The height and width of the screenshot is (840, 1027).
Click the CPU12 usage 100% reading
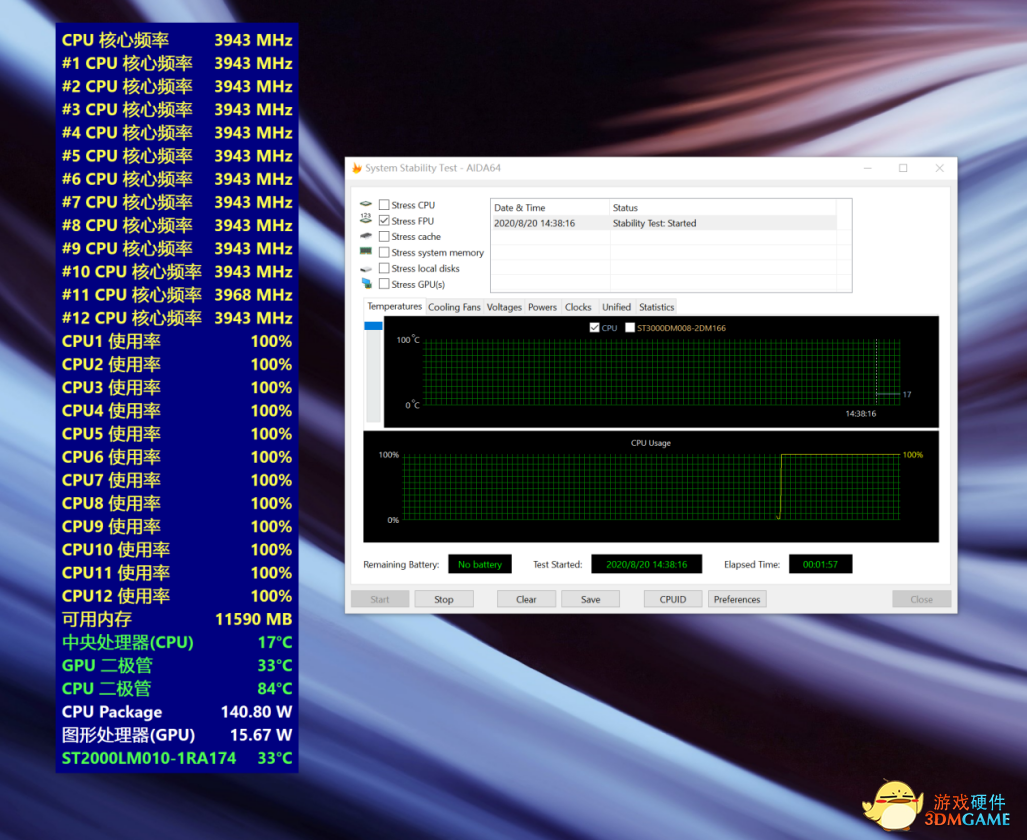pyautogui.click(x=177, y=596)
